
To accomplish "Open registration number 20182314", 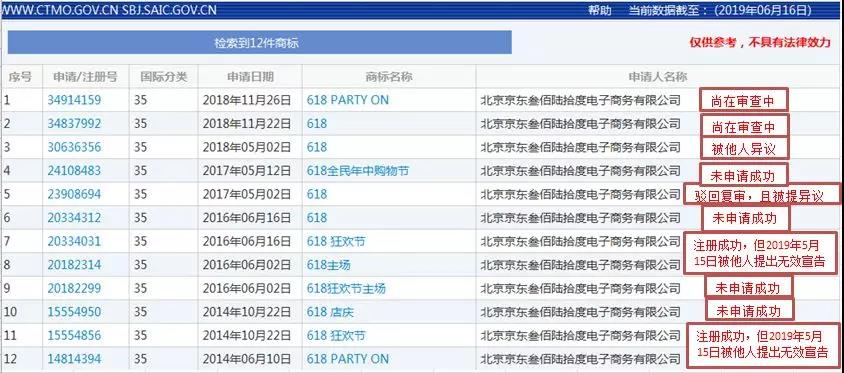I will [x=74, y=265].
